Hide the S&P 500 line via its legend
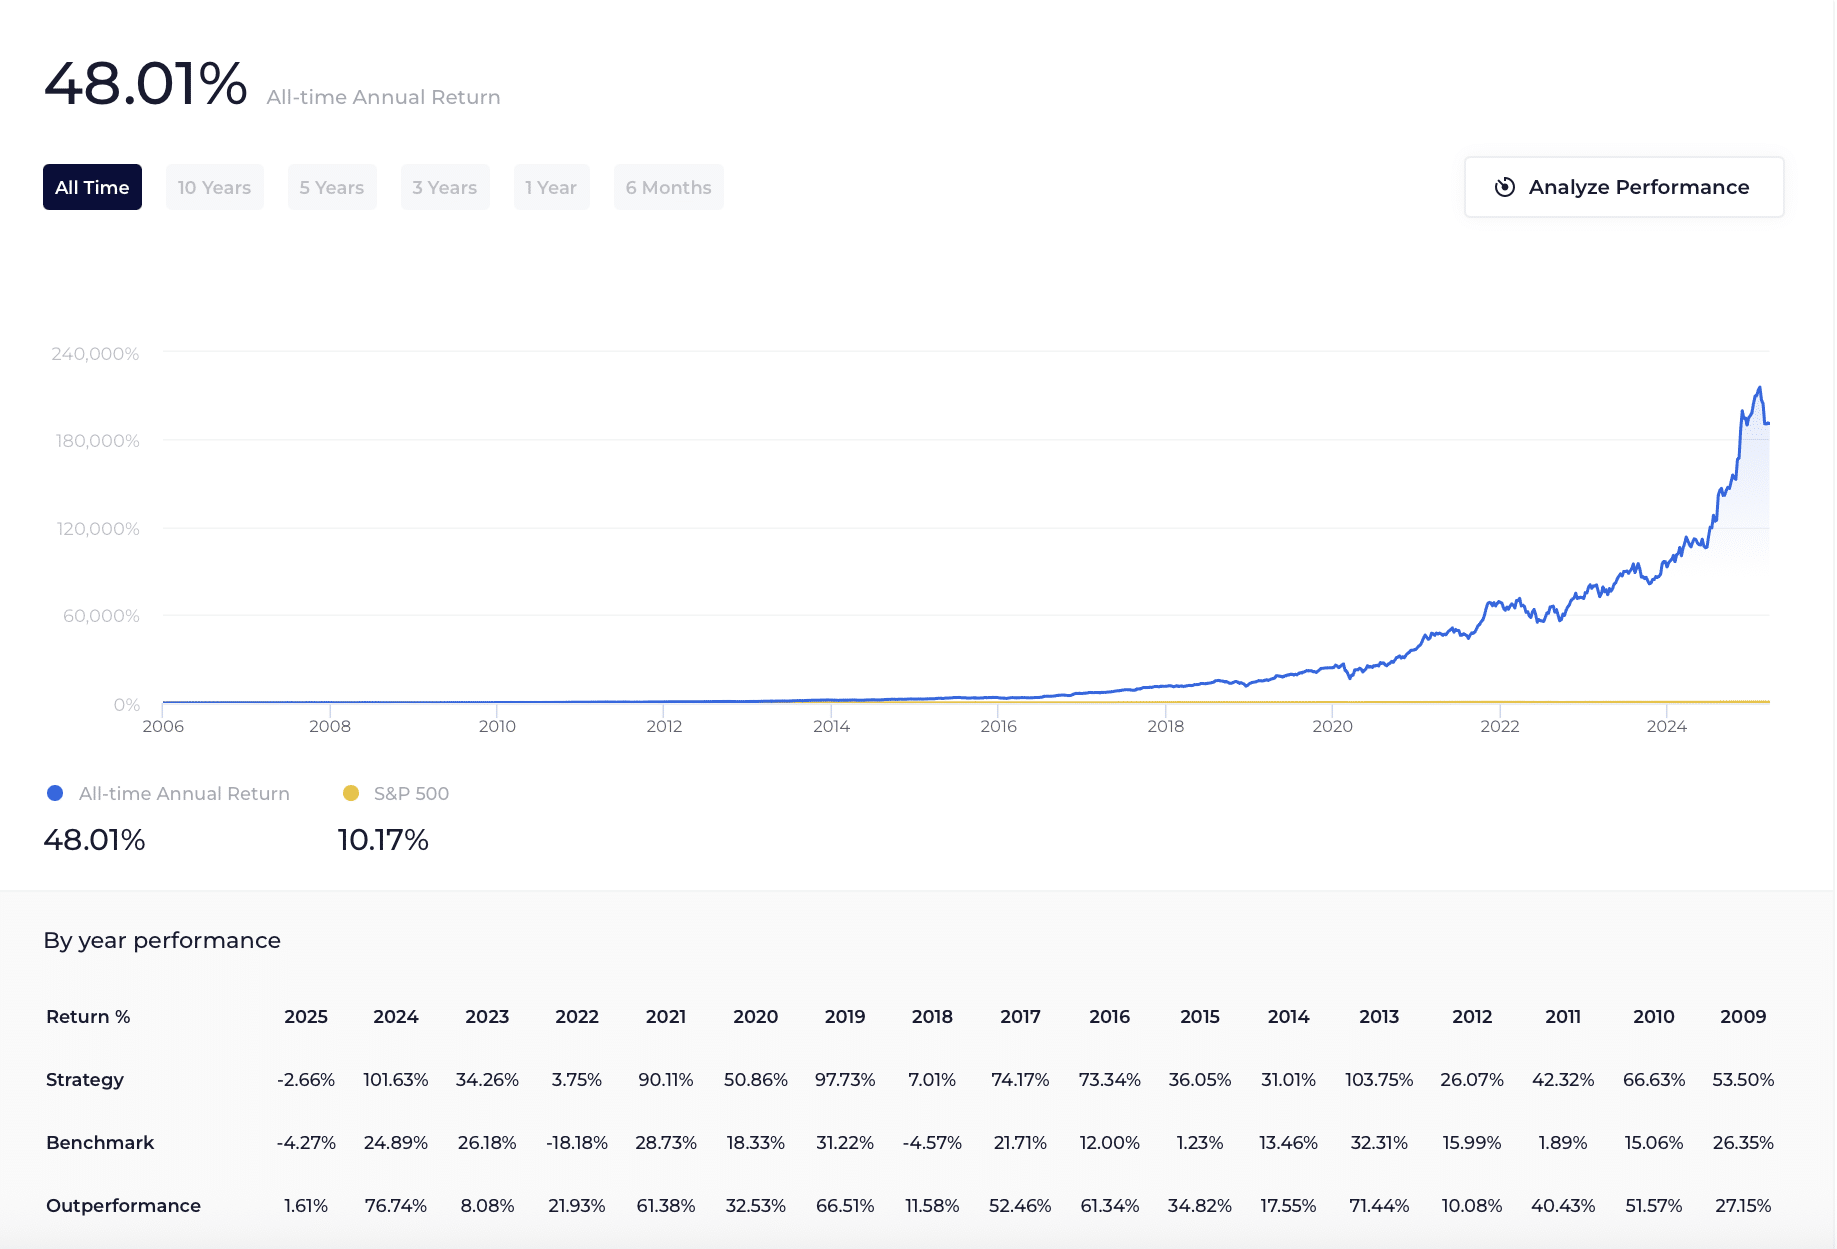Screen dimensions: 1837x1249 coord(410,793)
